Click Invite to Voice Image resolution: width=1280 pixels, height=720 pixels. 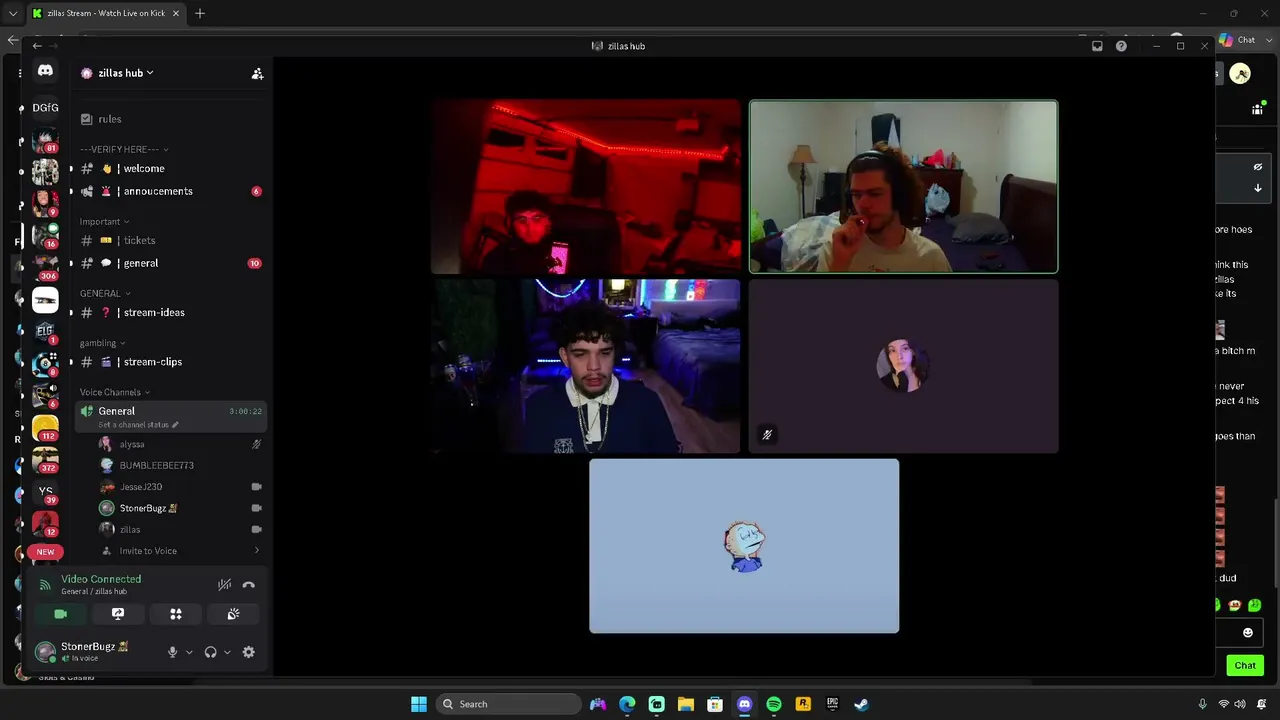click(181, 551)
